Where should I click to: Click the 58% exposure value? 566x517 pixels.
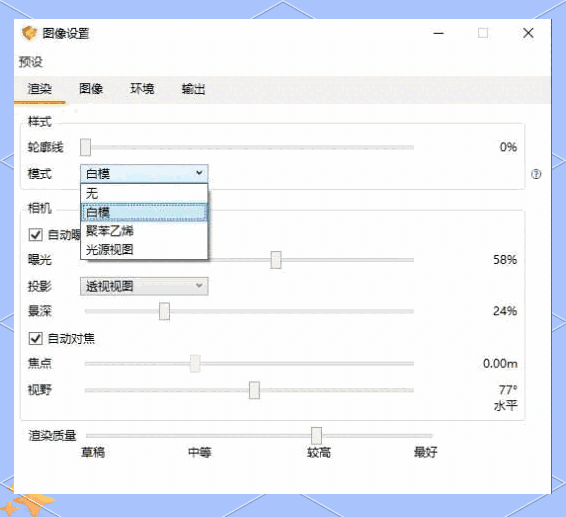pos(505,260)
